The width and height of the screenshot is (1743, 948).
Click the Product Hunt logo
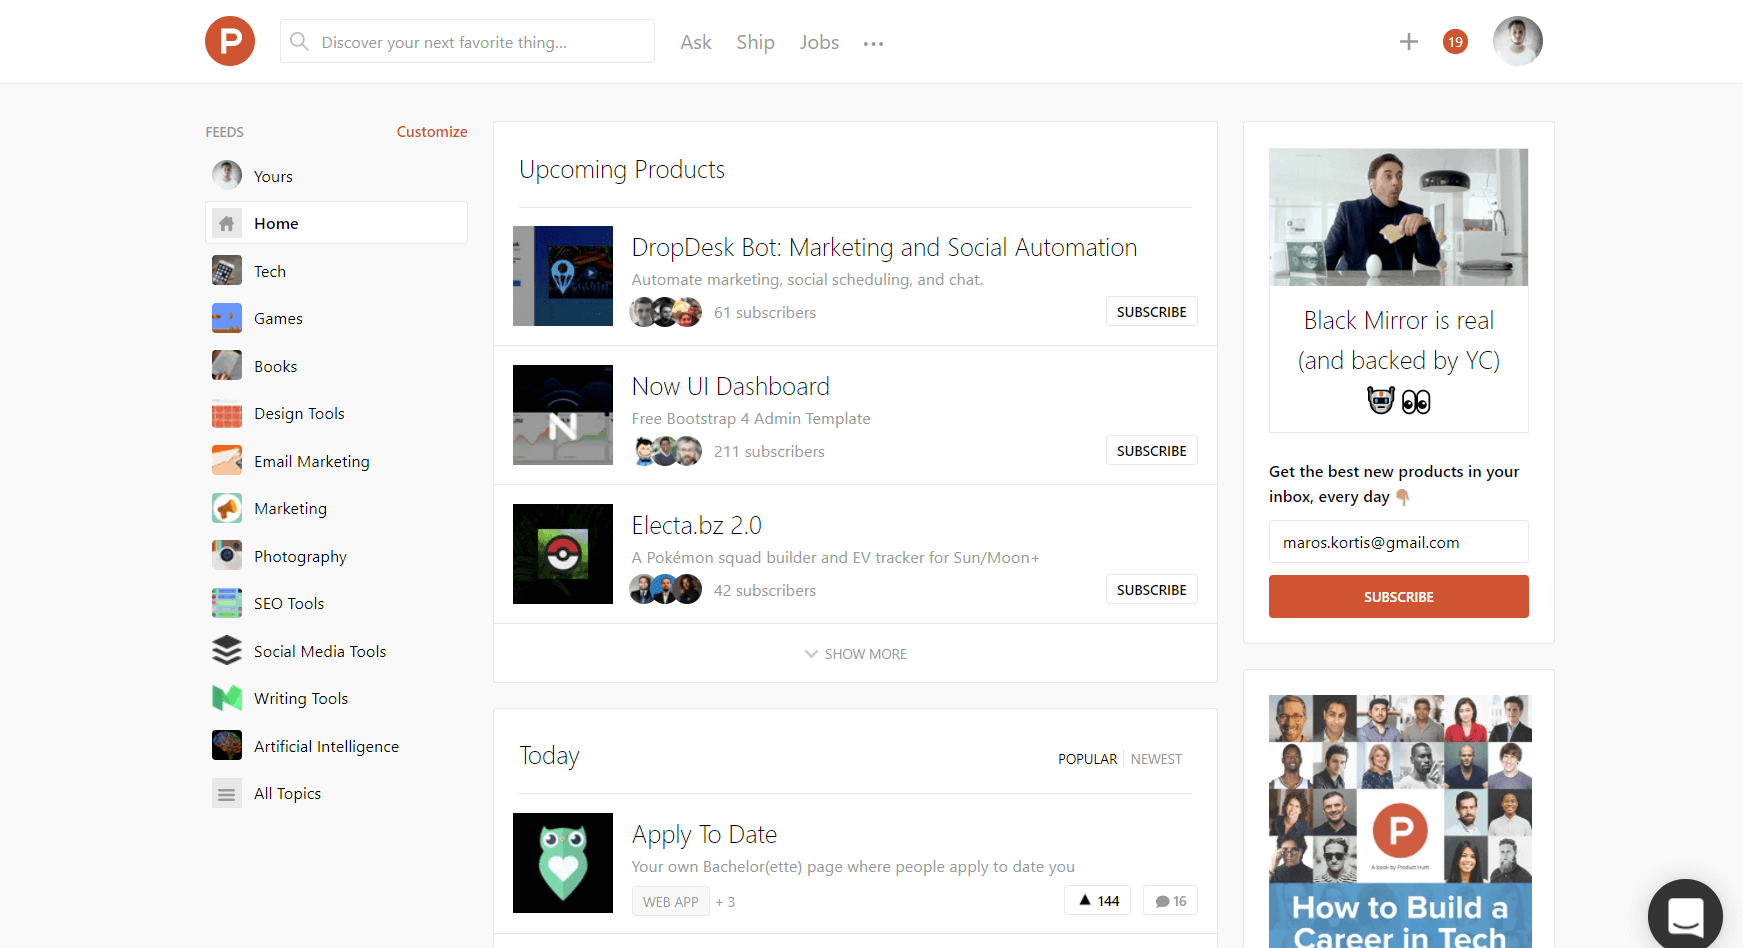230,42
